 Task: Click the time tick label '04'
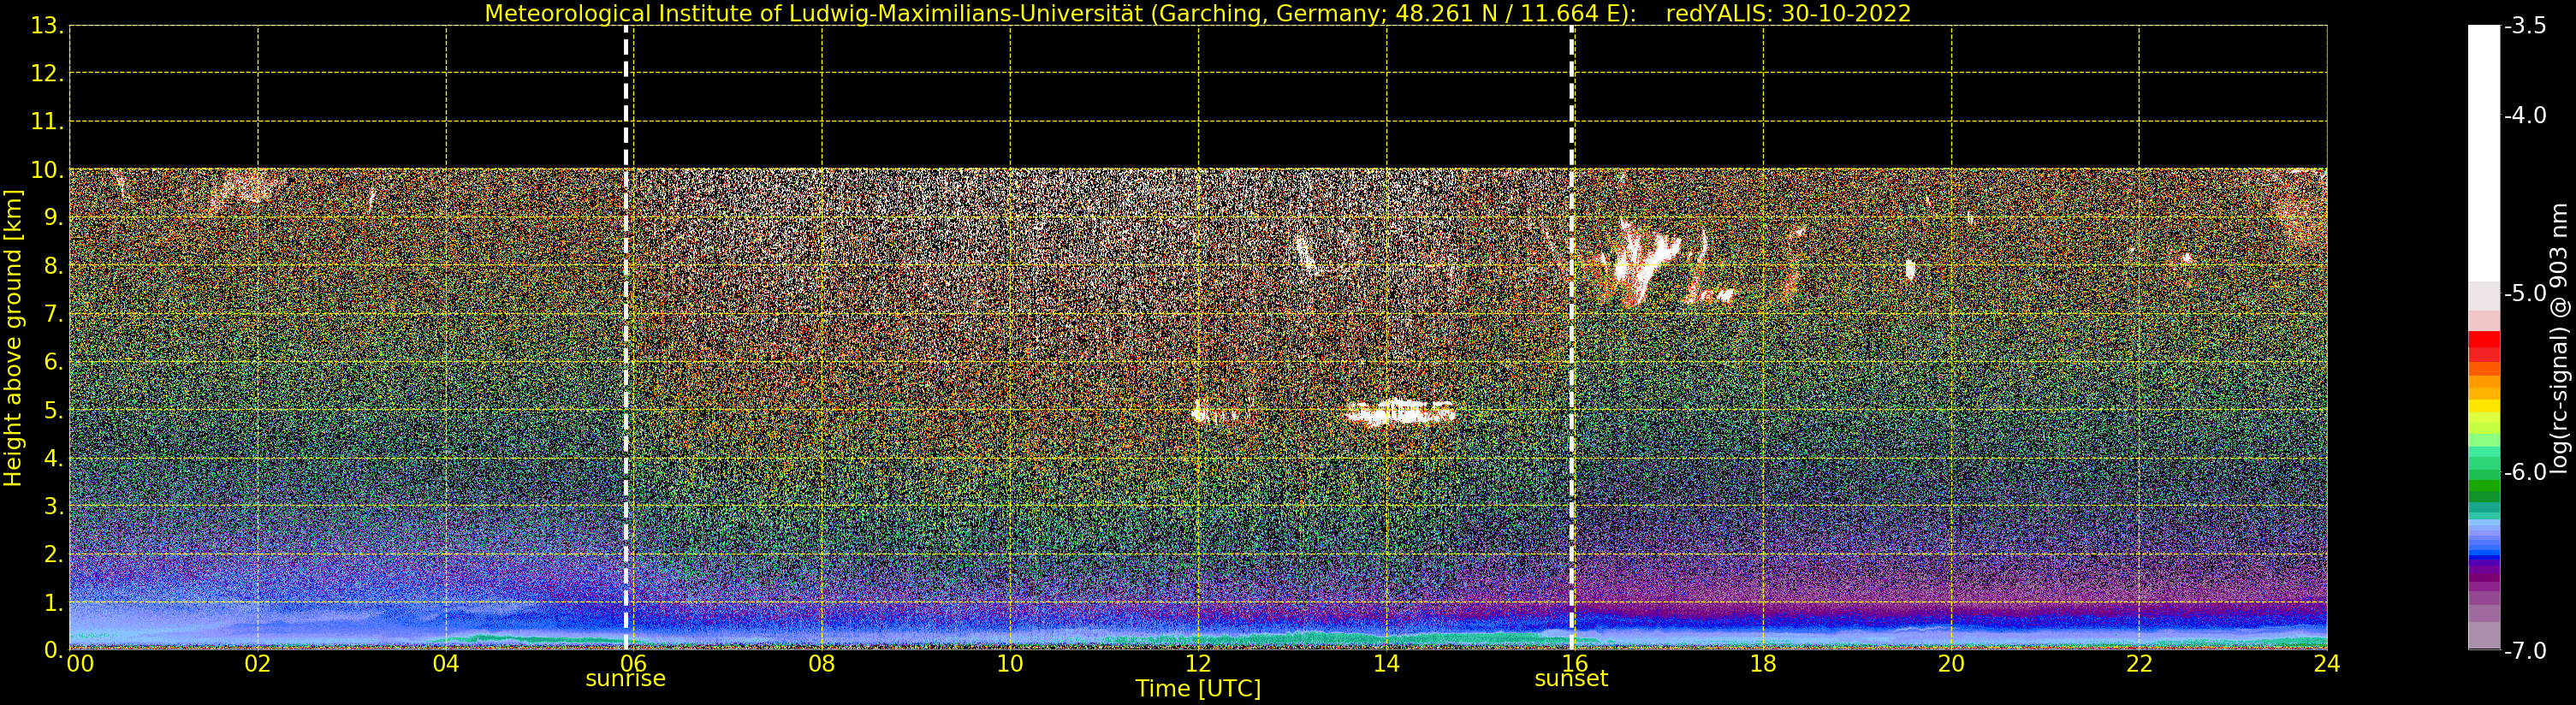coord(446,664)
